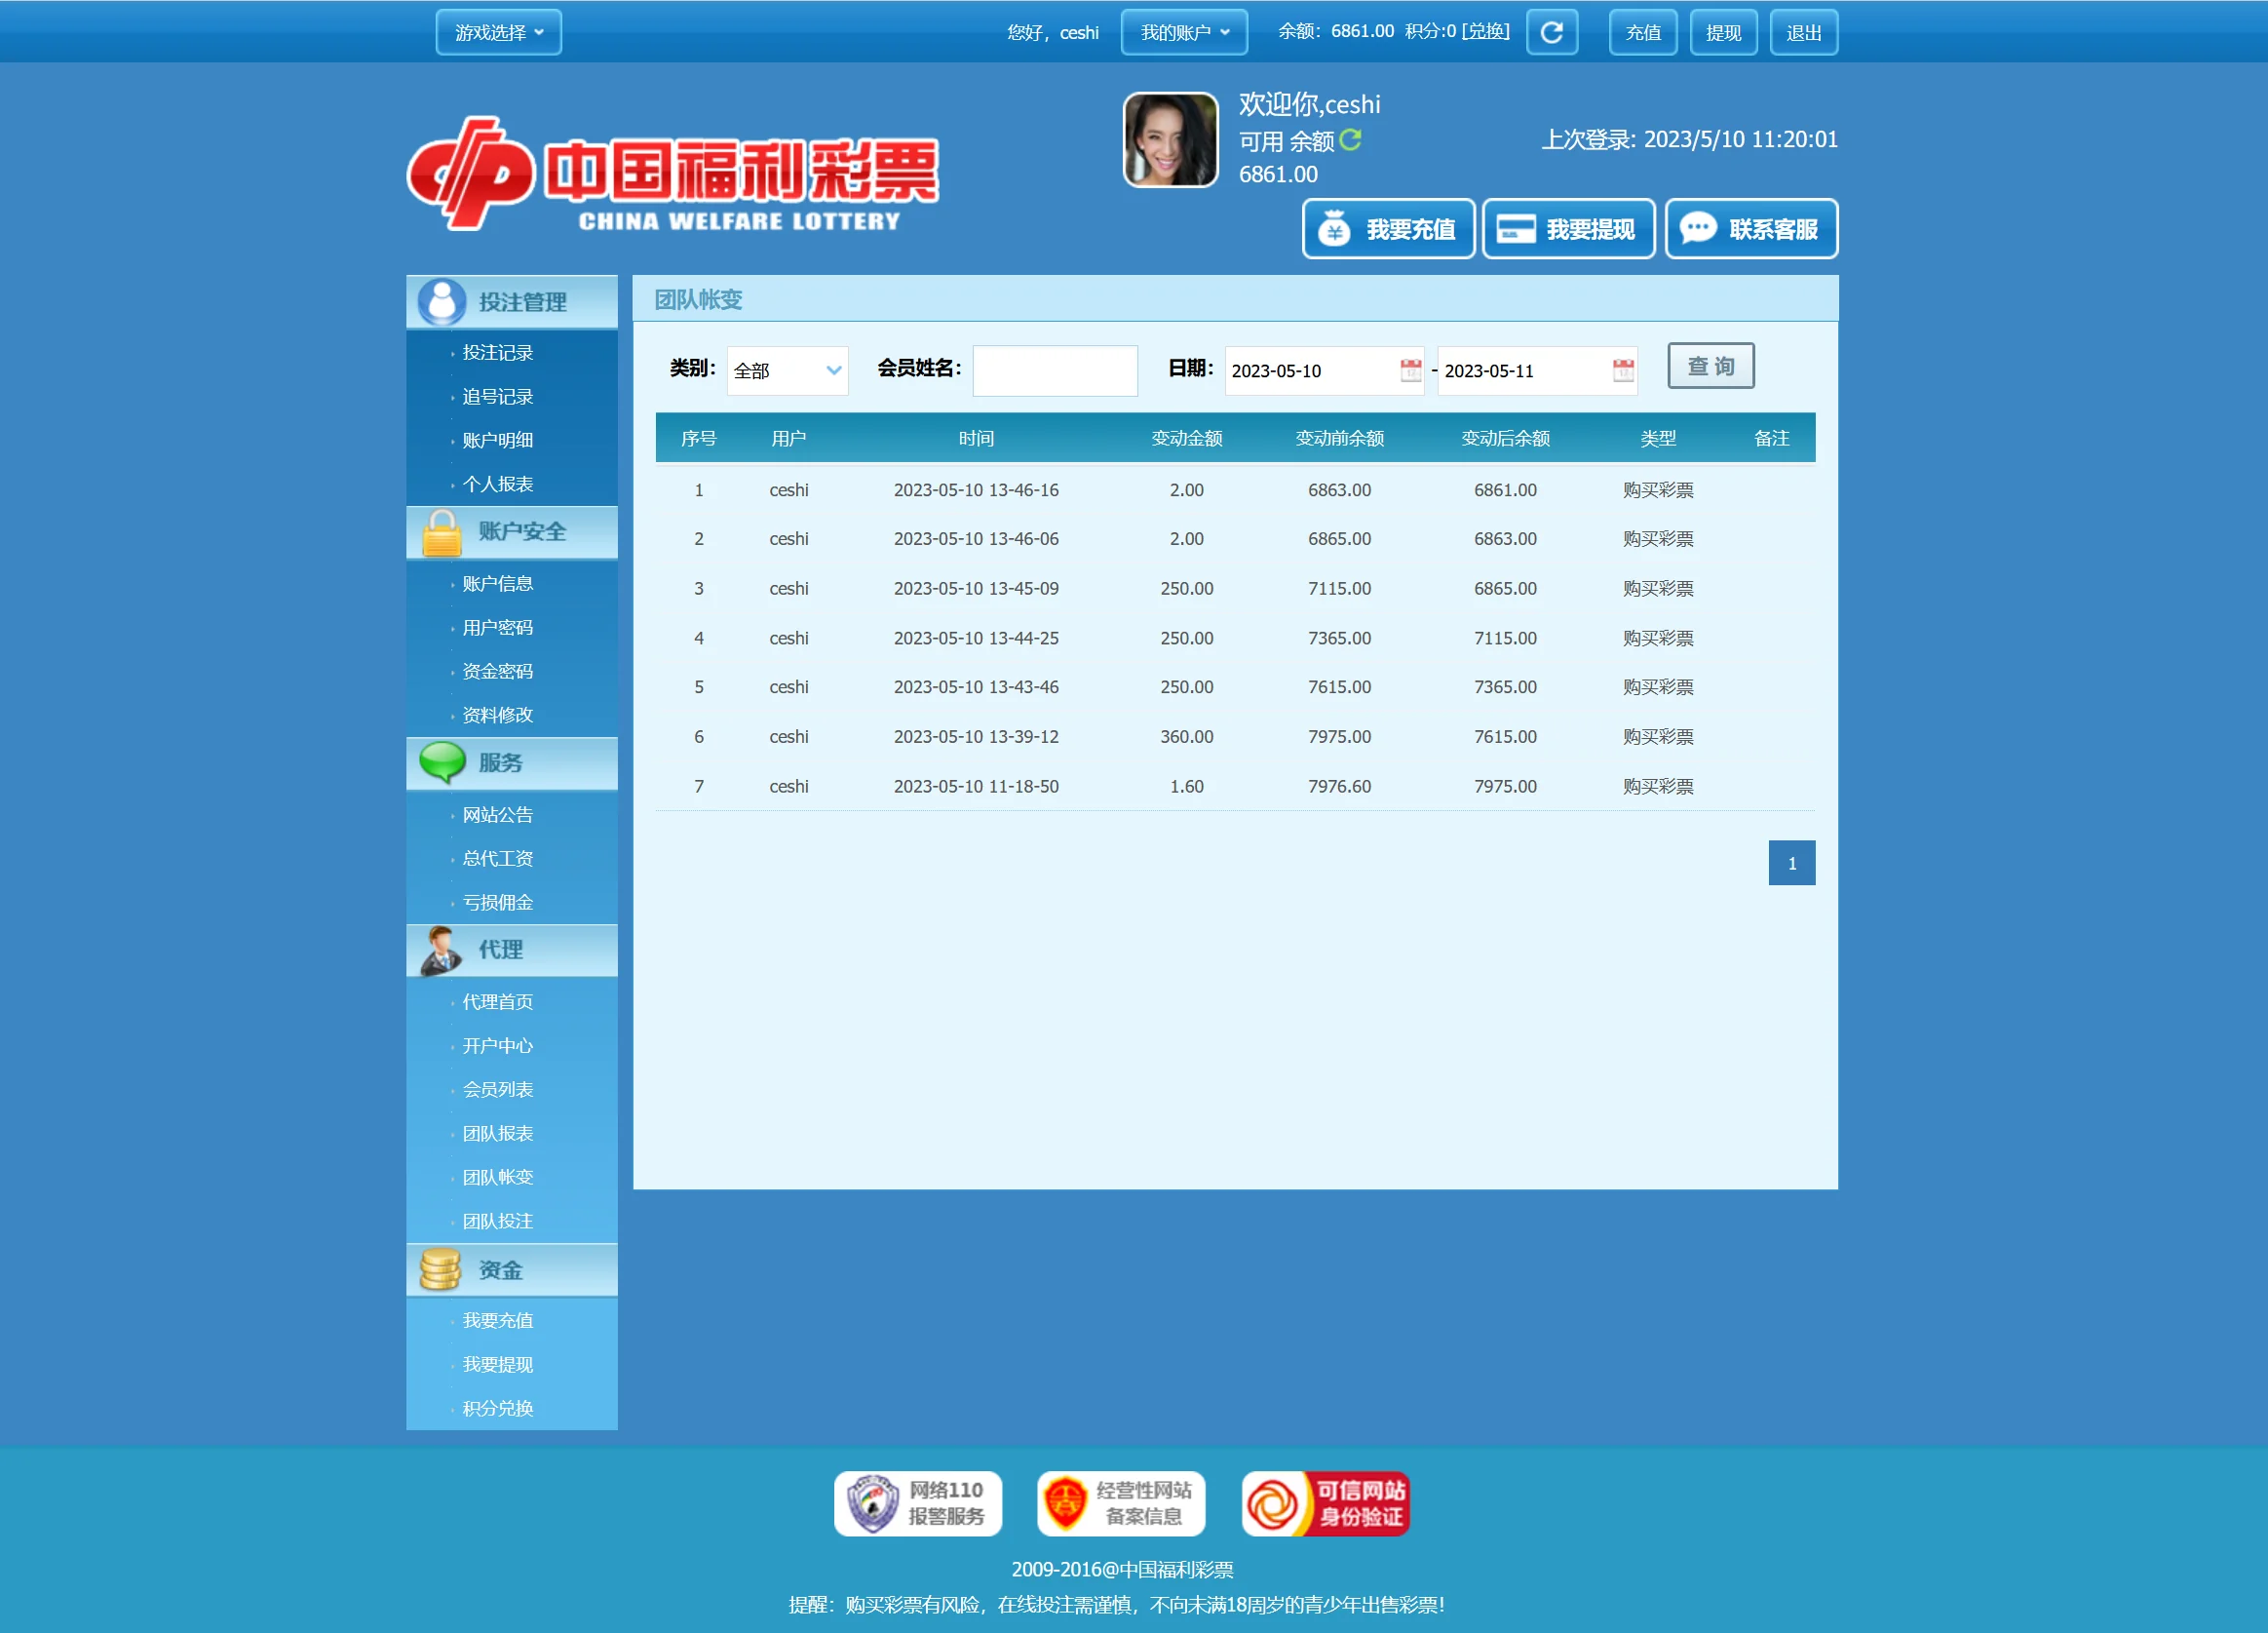Viewport: 2268px width, 1633px height.
Task: Open the start date calendar icon
Action: tap(1410, 370)
